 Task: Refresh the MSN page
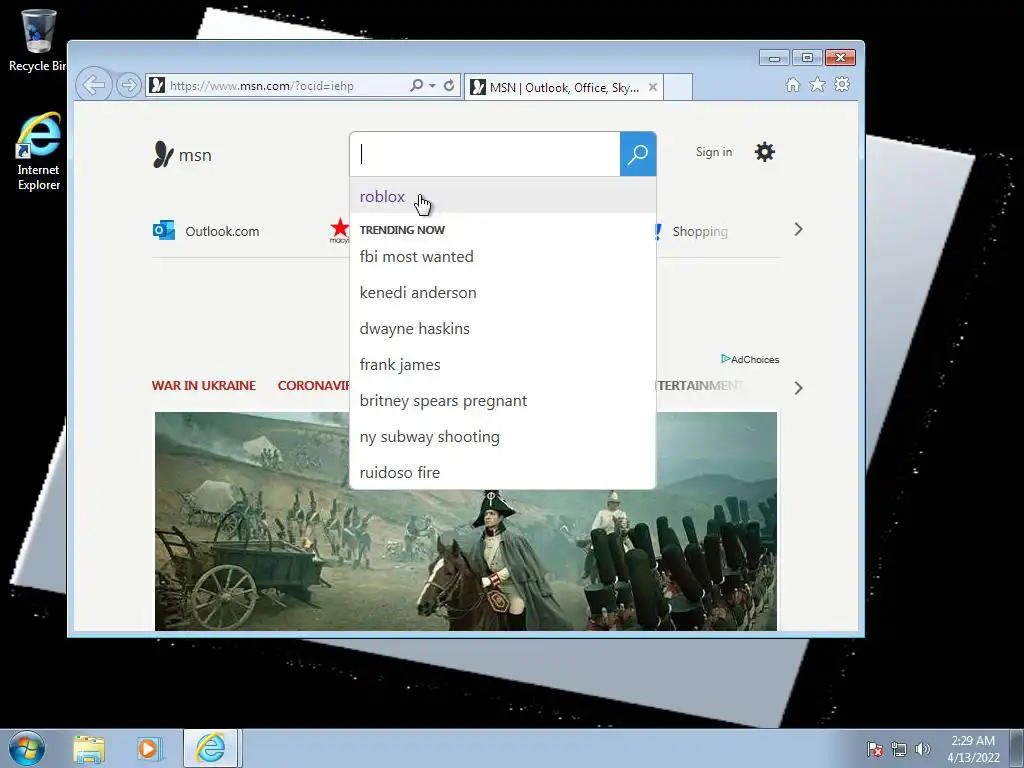click(449, 86)
